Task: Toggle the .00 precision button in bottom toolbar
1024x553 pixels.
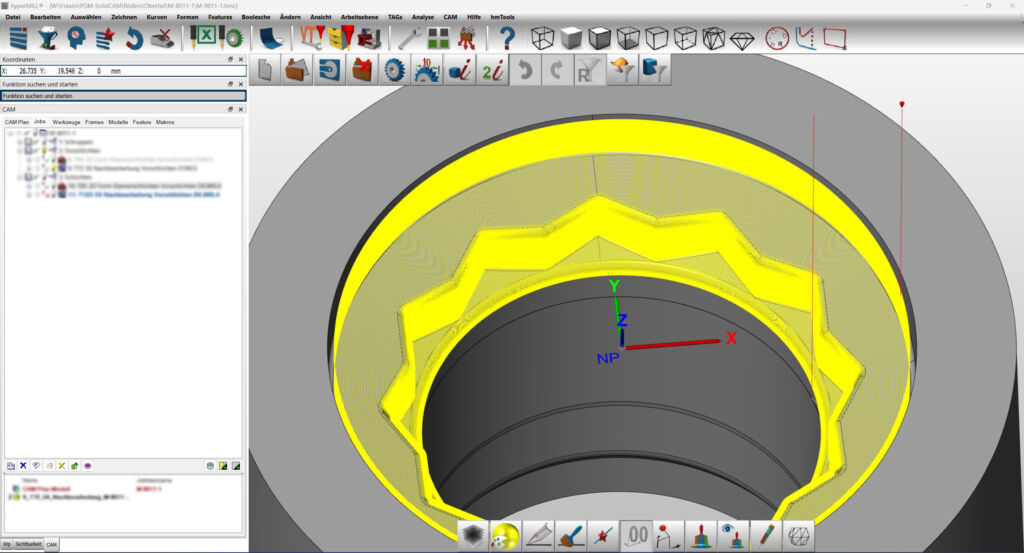Action: click(x=636, y=536)
